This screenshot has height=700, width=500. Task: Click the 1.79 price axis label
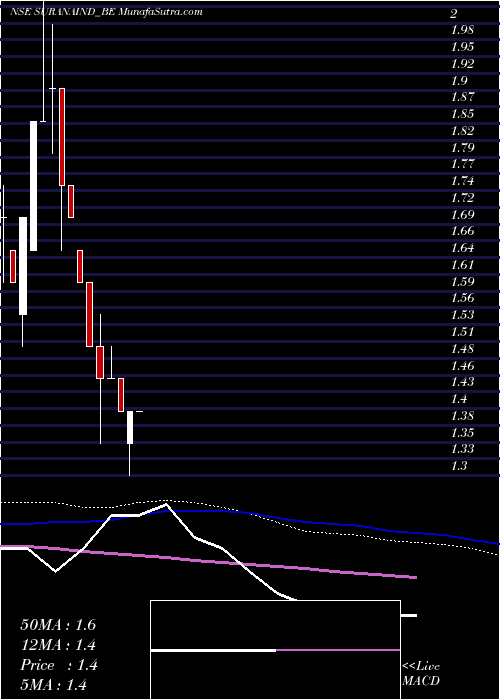pos(462,148)
